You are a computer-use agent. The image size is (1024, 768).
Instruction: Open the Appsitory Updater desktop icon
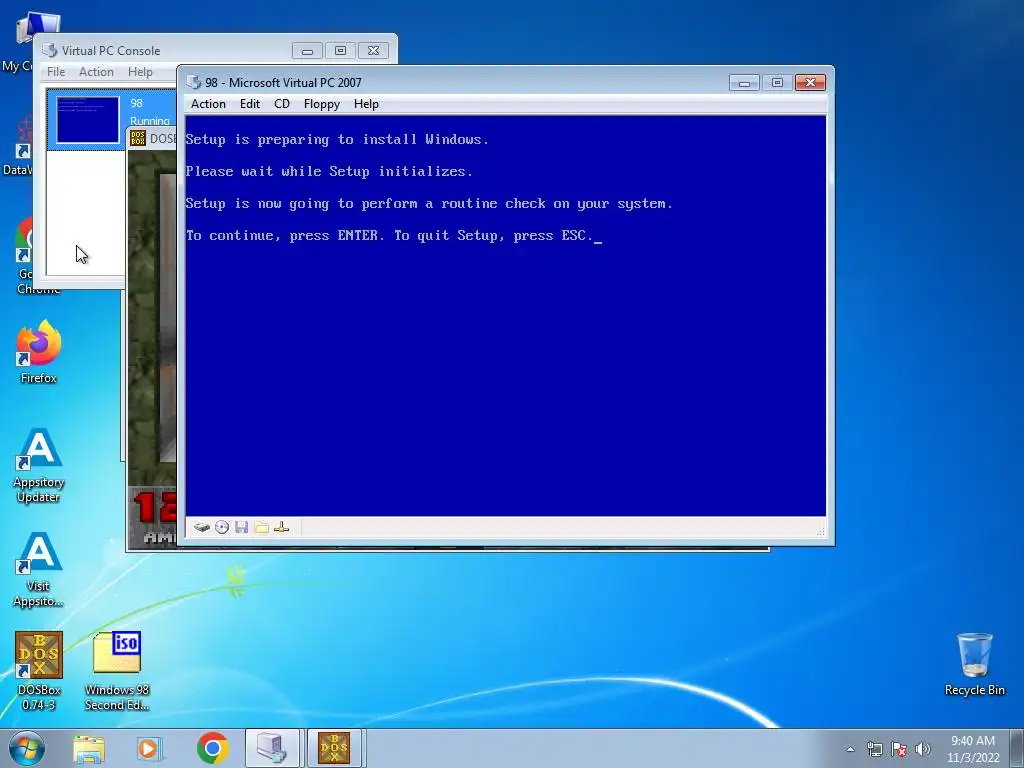pyautogui.click(x=39, y=465)
